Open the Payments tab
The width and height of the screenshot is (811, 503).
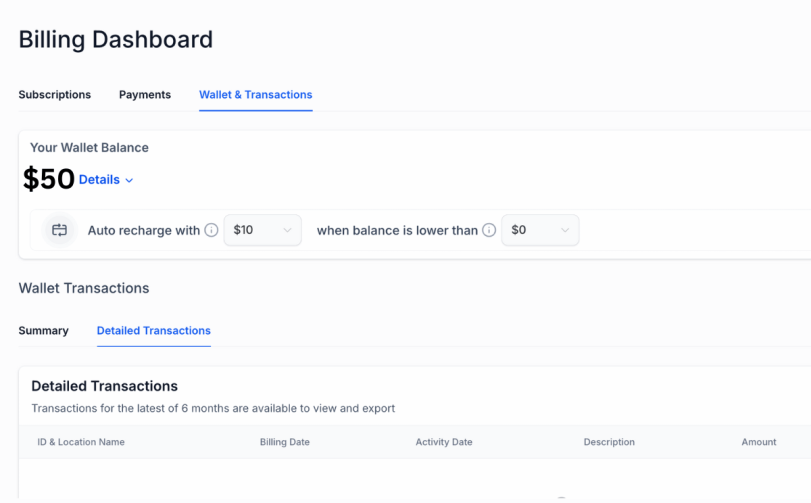(x=145, y=95)
